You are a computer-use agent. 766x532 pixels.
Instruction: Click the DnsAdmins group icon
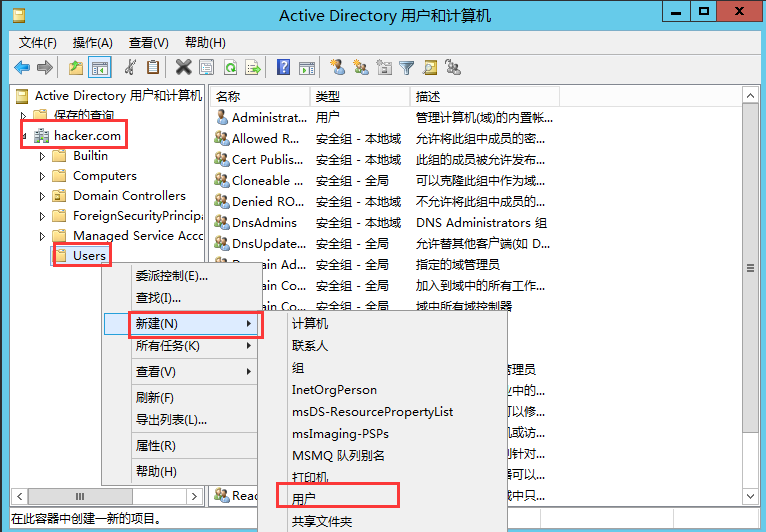[x=222, y=222]
